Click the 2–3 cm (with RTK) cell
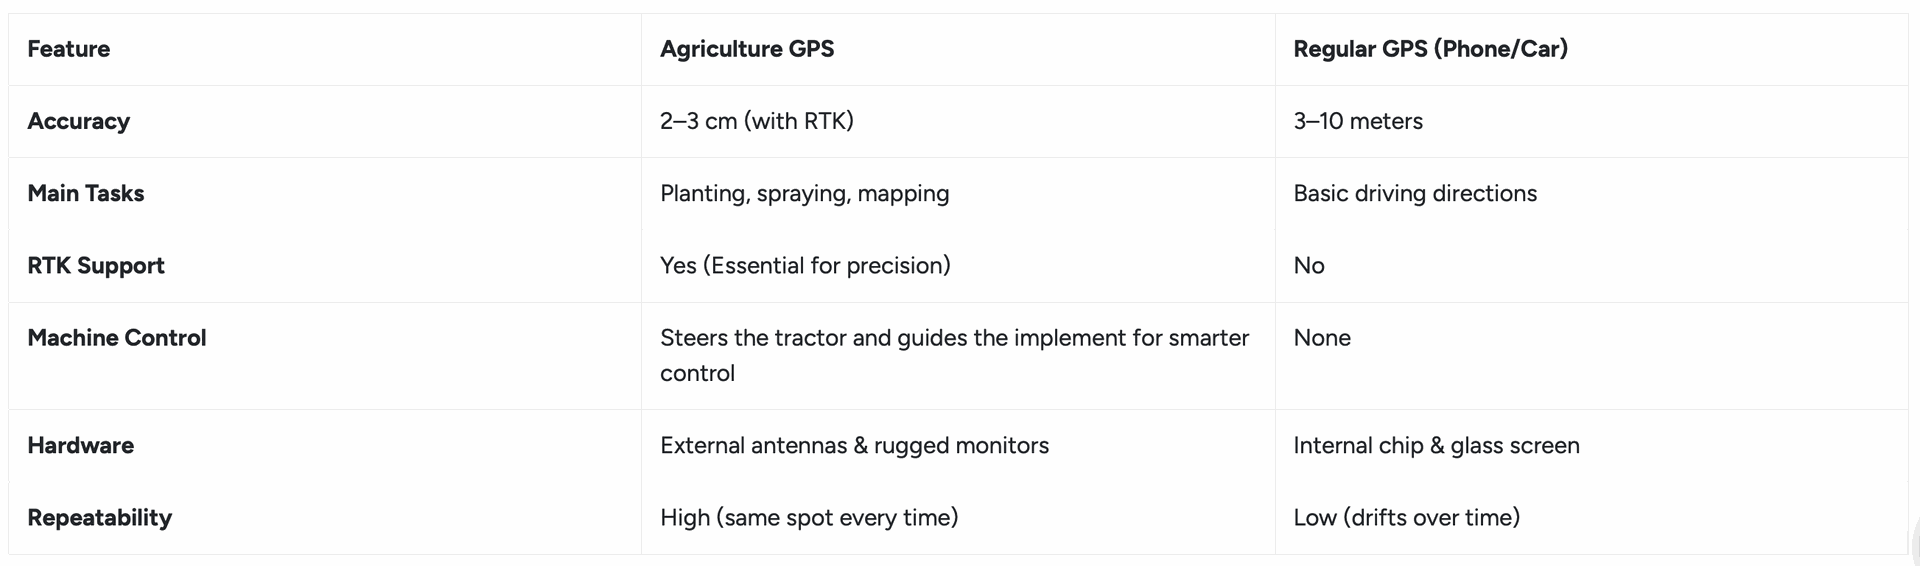1920x566 pixels. (x=756, y=121)
